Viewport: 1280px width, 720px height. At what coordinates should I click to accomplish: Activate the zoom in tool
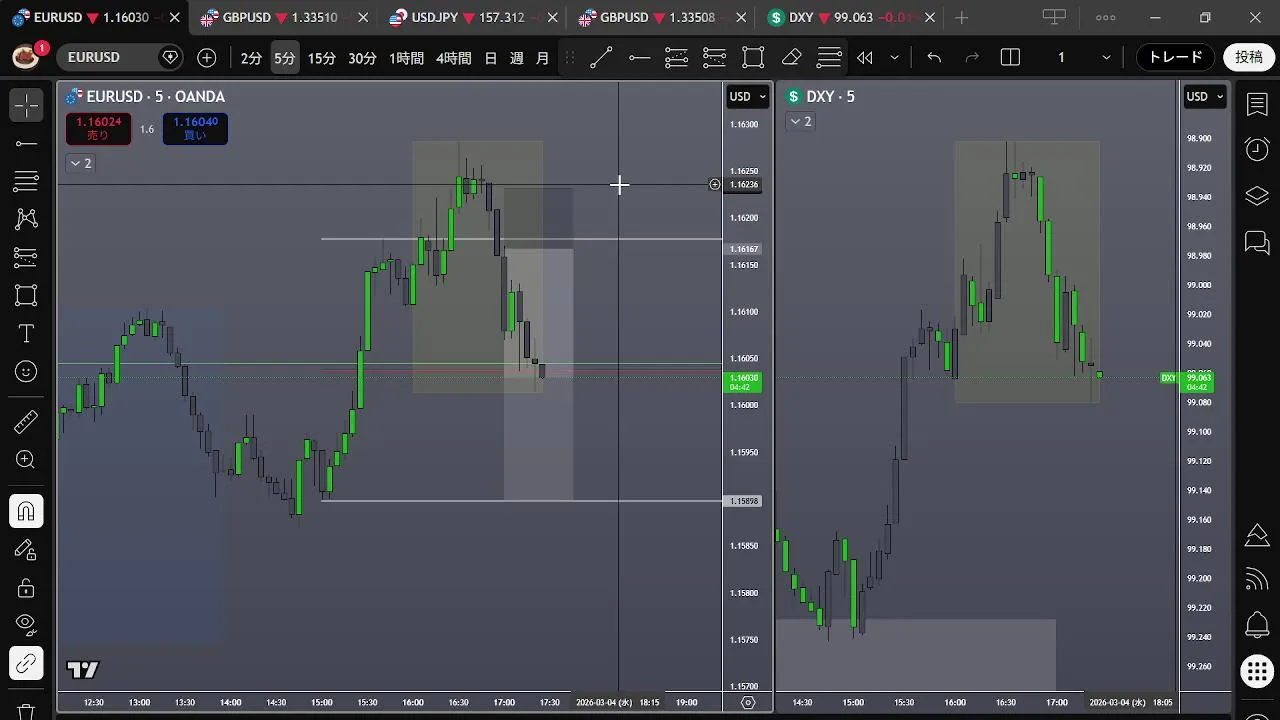(x=26, y=460)
